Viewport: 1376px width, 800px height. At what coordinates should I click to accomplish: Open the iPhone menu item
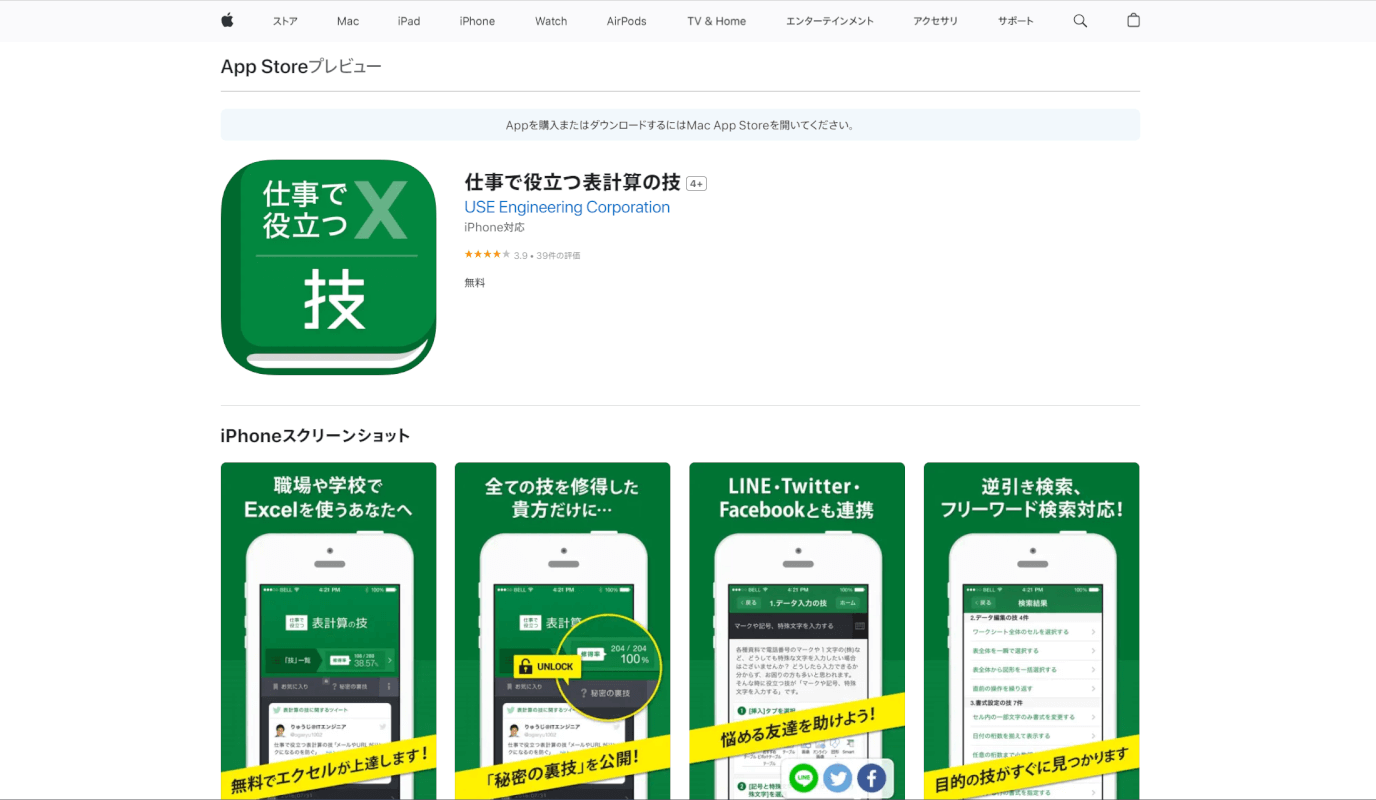(477, 21)
